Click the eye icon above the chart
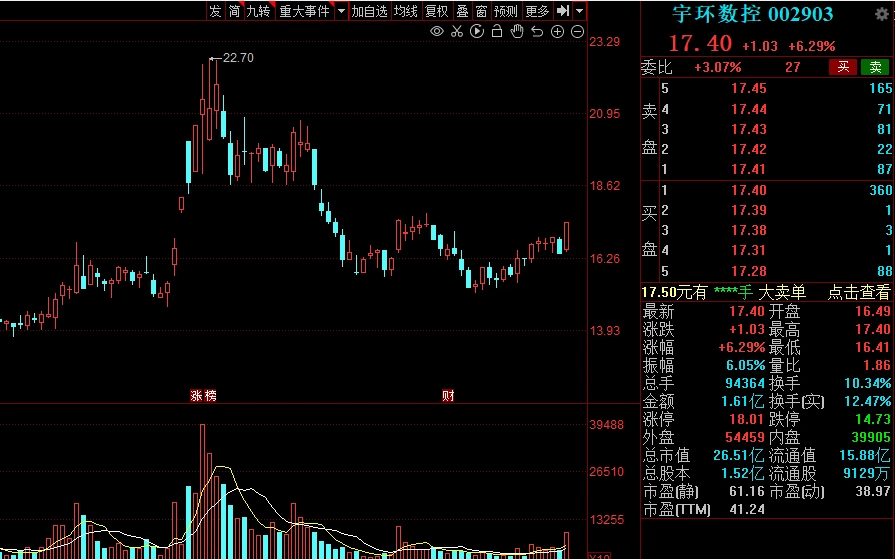The width and height of the screenshot is (895, 559). tap(437, 32)
